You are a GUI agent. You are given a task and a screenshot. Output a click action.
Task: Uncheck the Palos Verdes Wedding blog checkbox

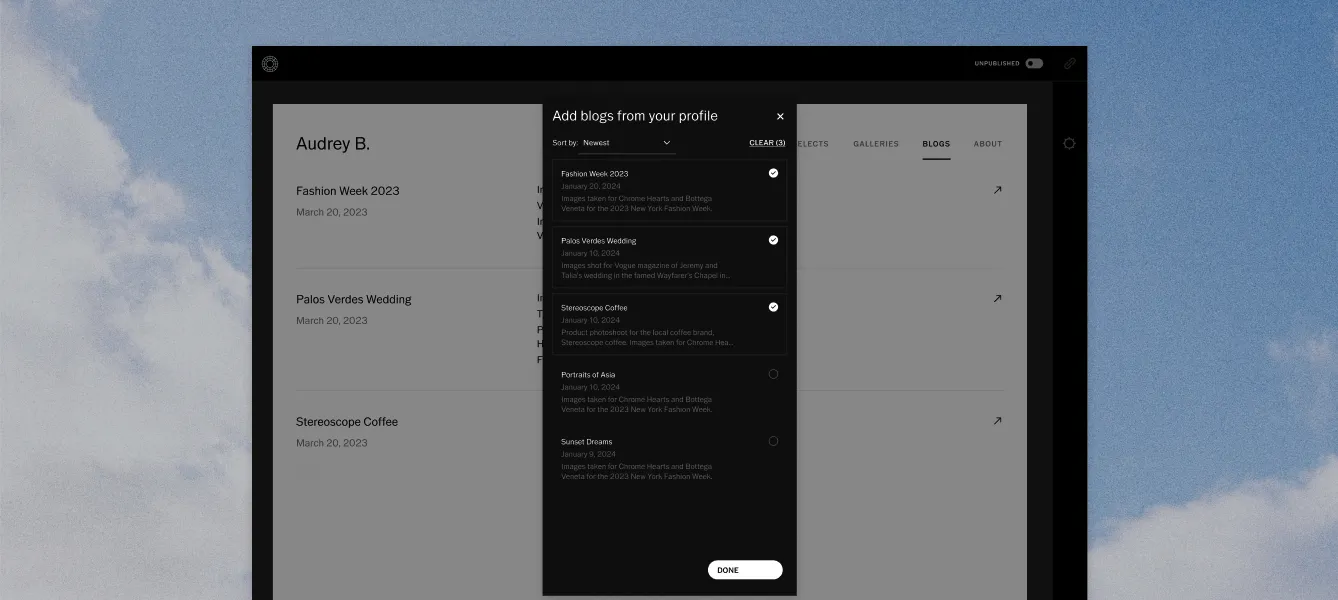coord(773,240)
